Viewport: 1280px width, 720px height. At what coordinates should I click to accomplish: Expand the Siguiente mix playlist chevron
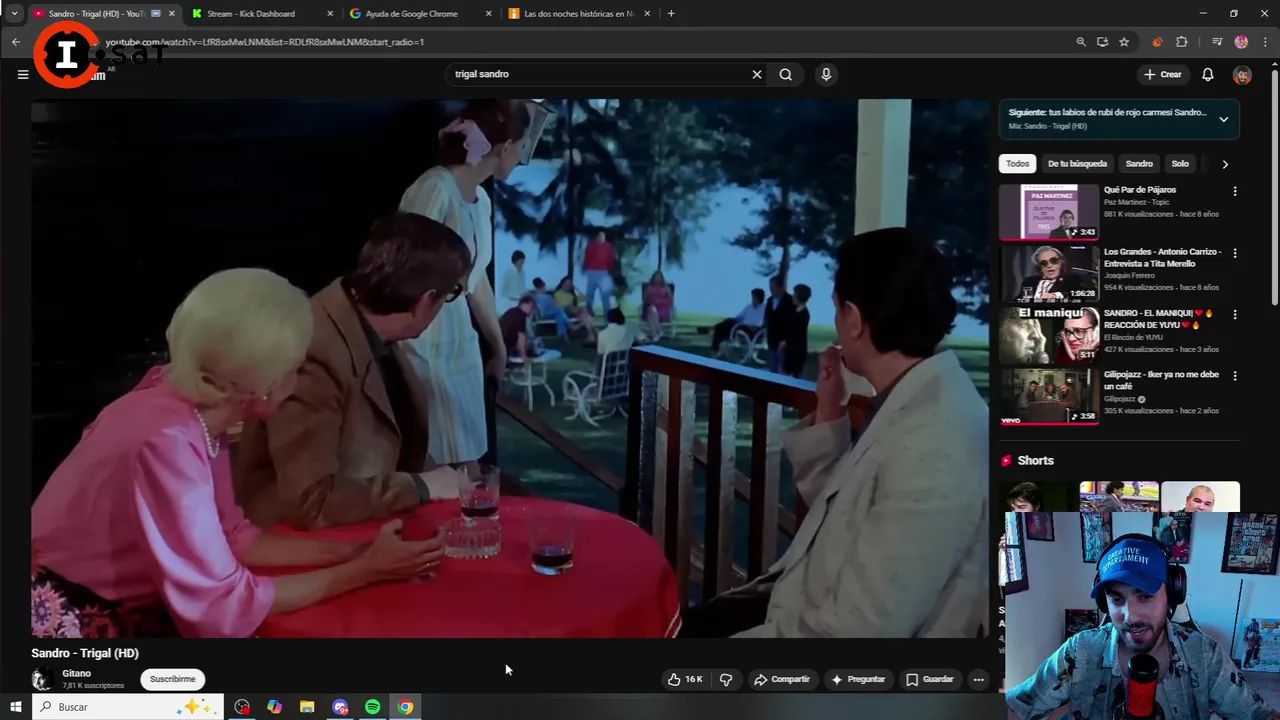(x=1223, y=119)
